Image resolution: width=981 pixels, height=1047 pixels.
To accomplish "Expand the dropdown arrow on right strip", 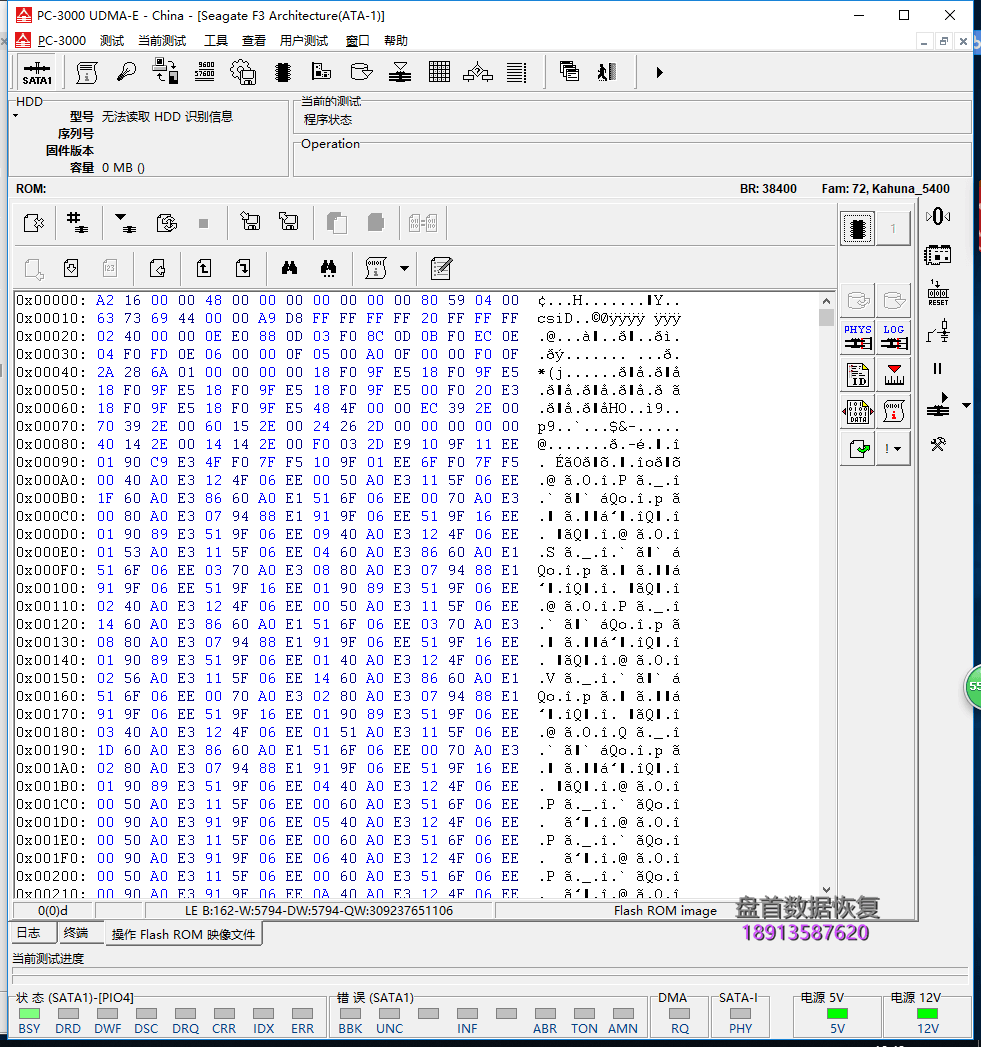I will click(x=966, y=405).
